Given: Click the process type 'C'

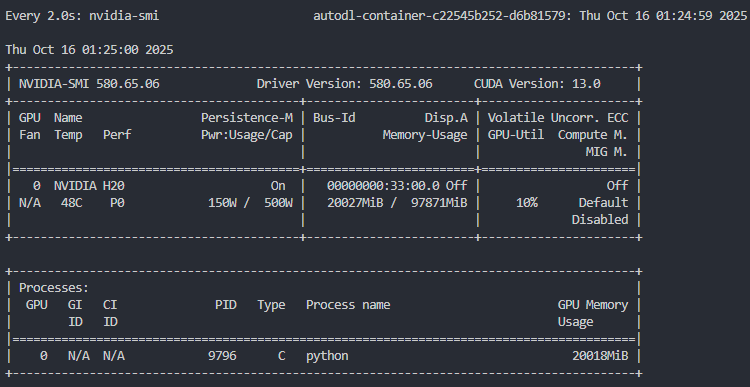Looking at the screenshot, I should pos(282,356).
